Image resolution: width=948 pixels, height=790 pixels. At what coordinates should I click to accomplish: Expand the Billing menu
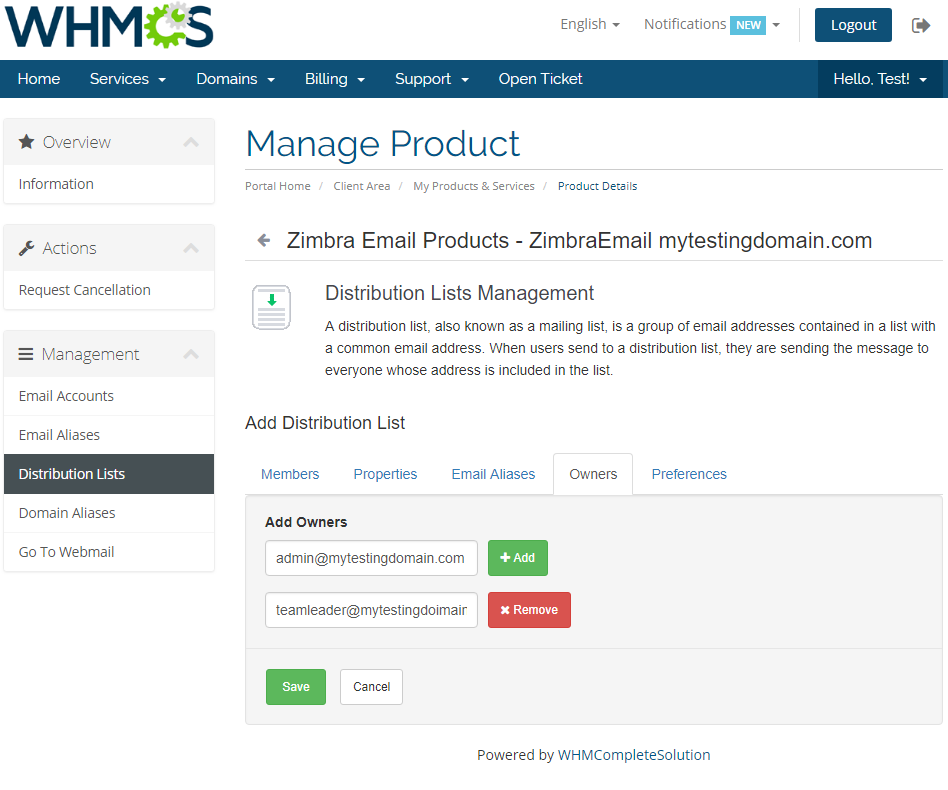pos(334,79)
